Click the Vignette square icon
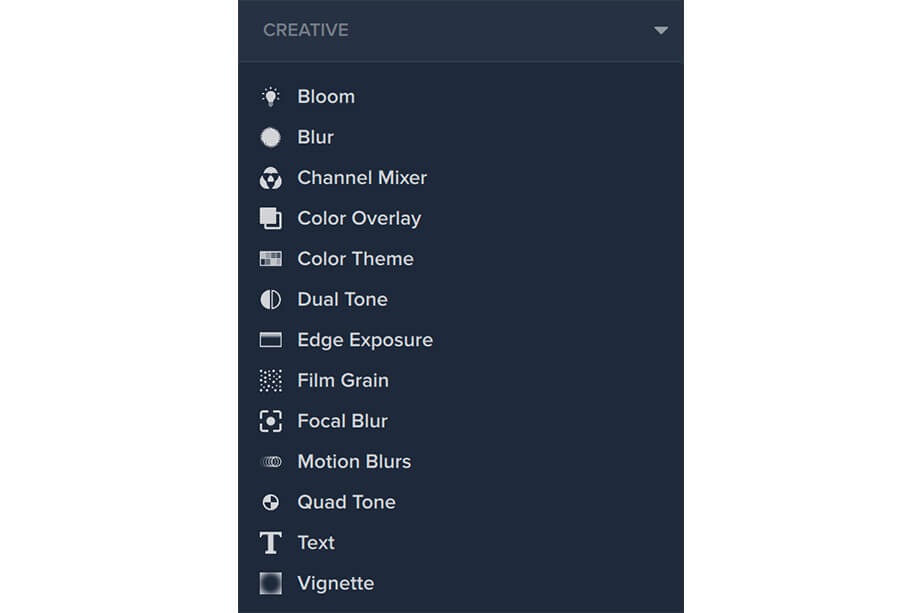Screen dimensions: 920x613 click(270, 583)
